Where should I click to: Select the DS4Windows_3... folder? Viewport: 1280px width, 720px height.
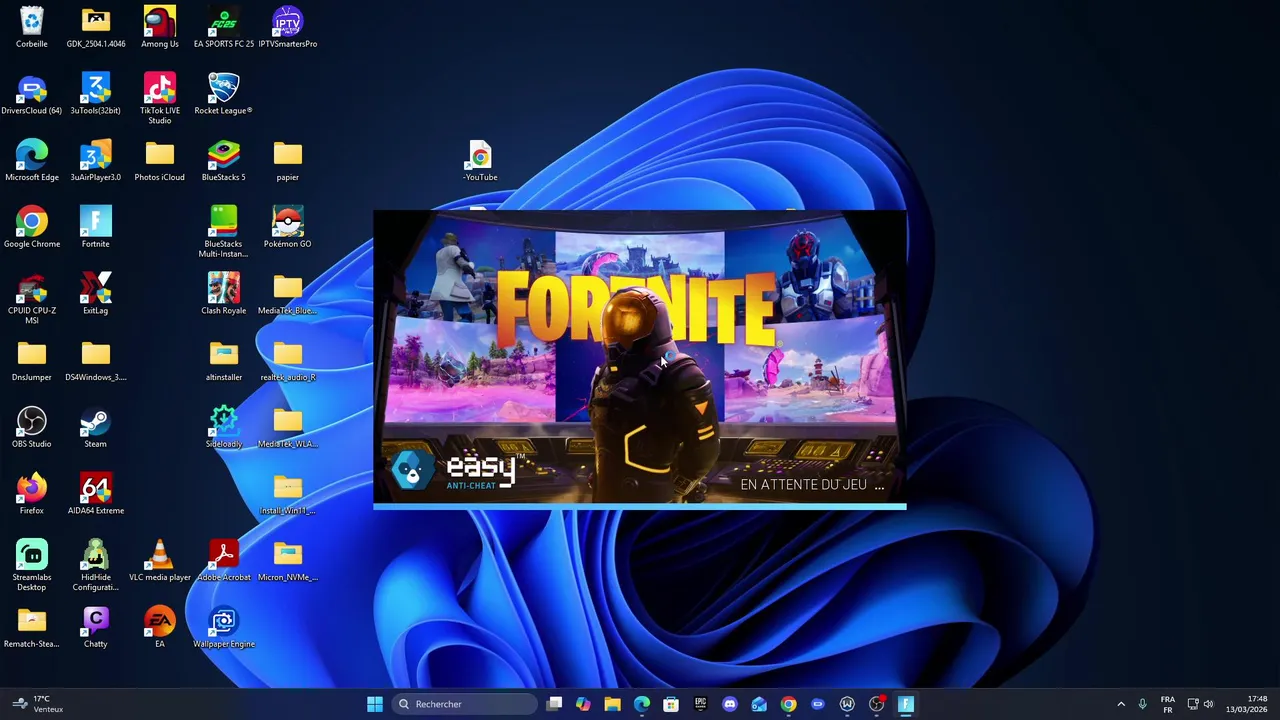(96, 360)
